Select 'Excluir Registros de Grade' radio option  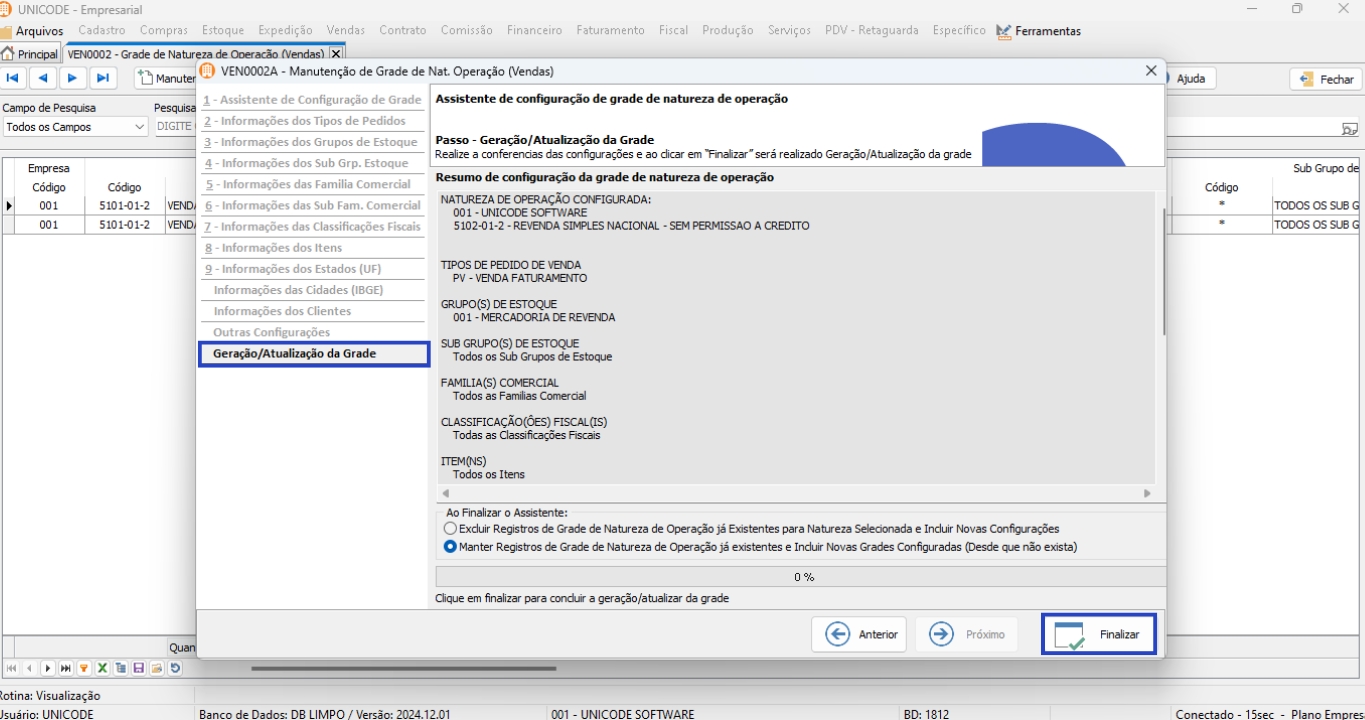click(450, 528)
